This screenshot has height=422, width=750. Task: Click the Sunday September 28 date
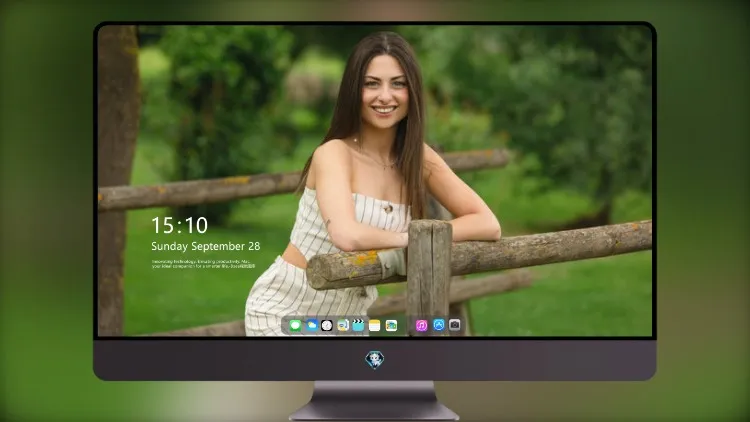click(206, 246)
